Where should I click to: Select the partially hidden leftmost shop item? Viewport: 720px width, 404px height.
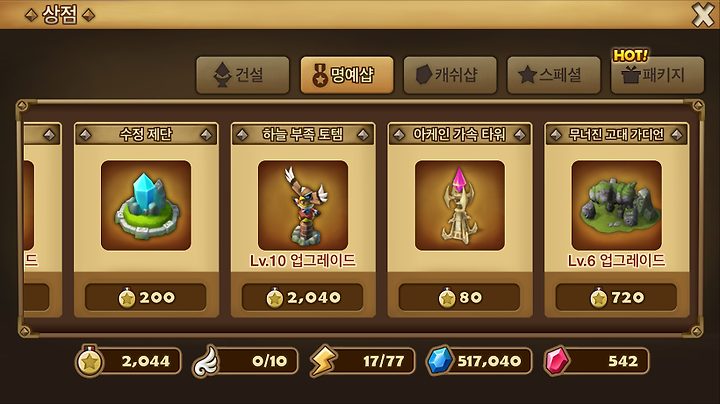(42, 220)
